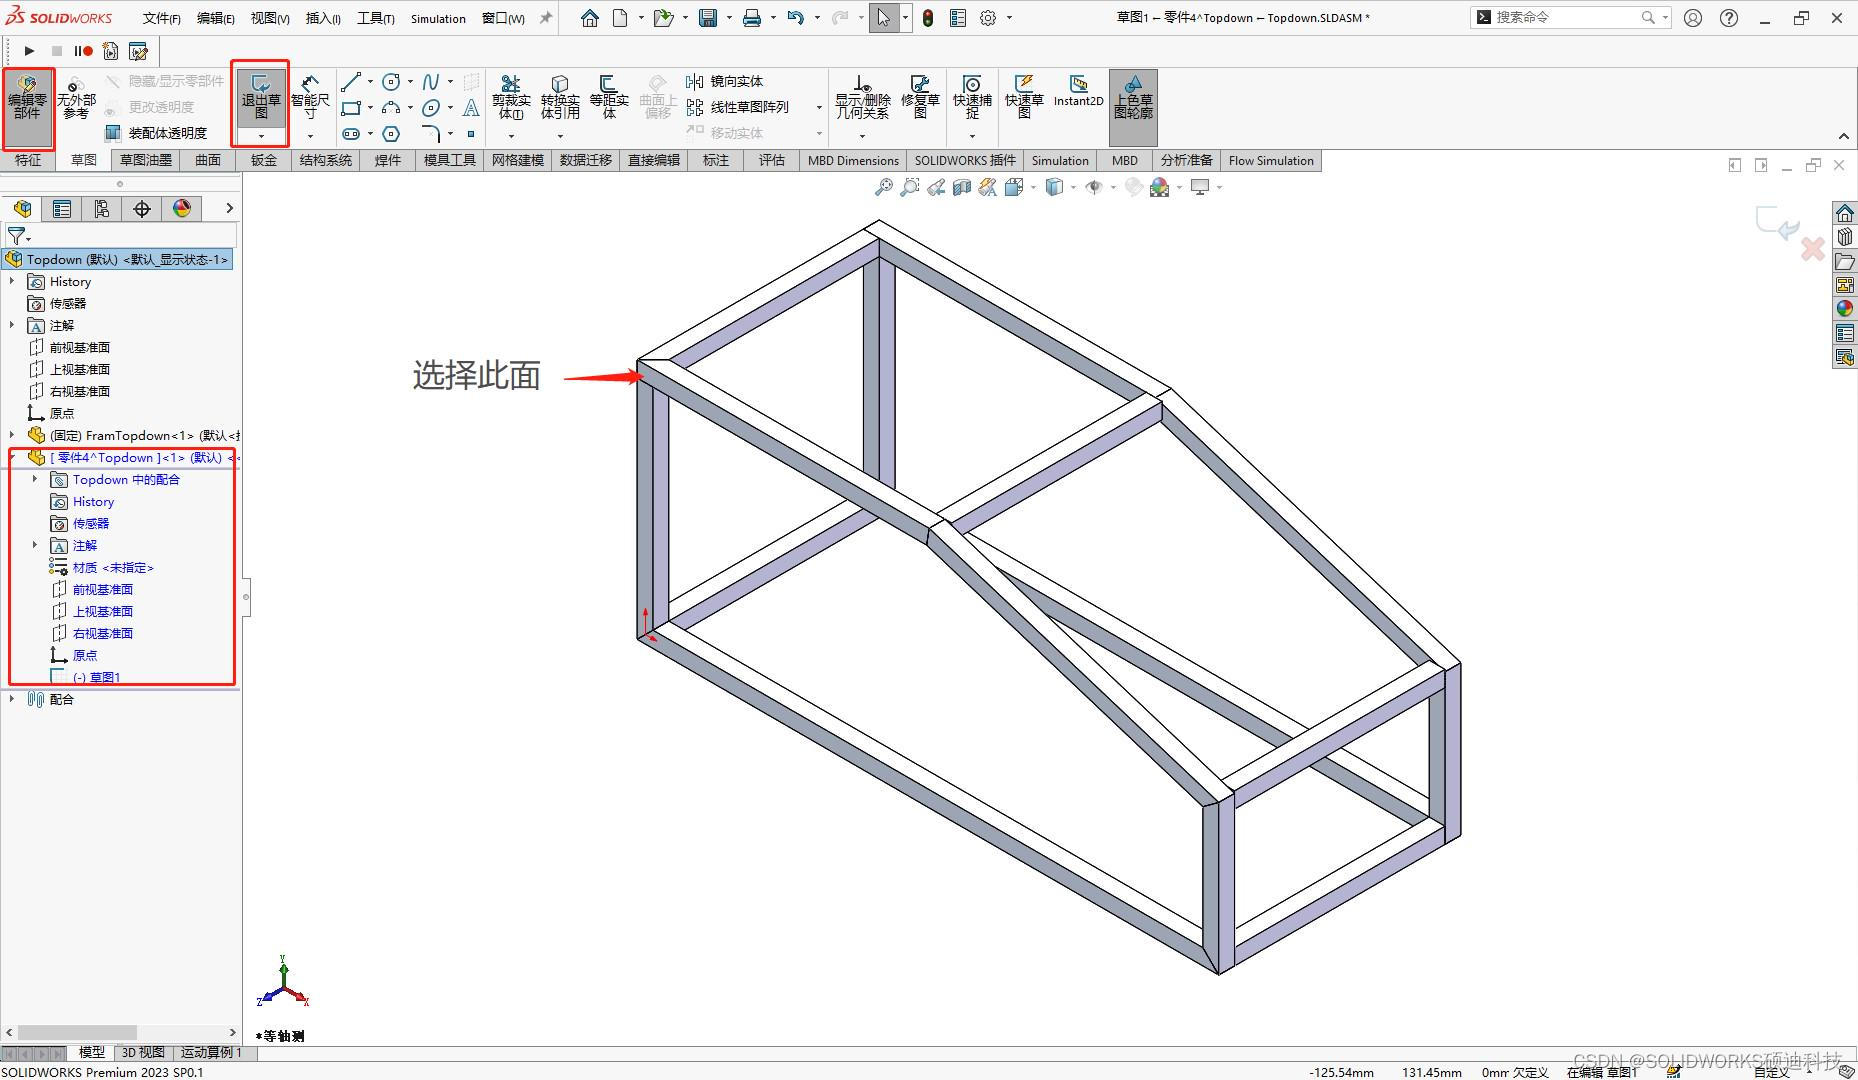The image size is (1858, 1080).
Task: Open ConfigurationManager tab in left panel
Action: pos(101,208)
